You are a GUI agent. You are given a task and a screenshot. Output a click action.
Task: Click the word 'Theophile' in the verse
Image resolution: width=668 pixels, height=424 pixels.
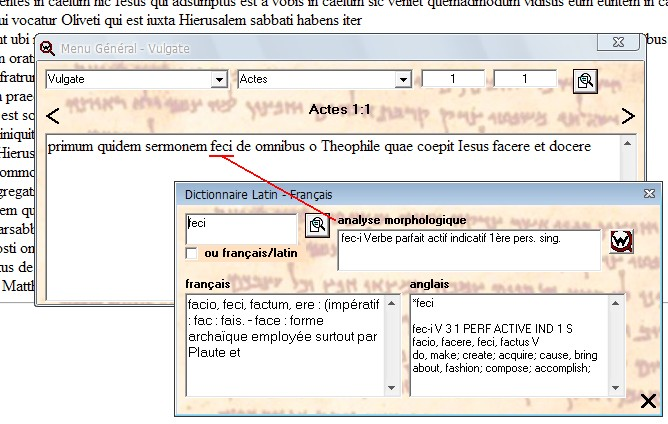[350, 146]
